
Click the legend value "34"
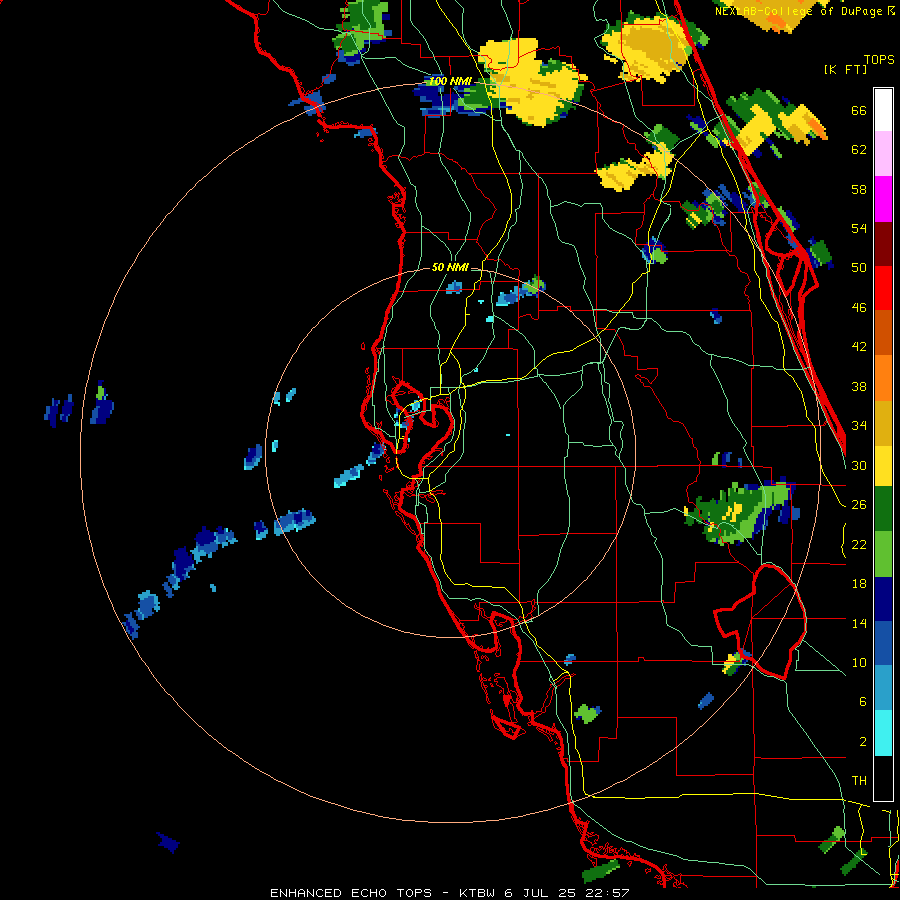(x=859, y=425)
